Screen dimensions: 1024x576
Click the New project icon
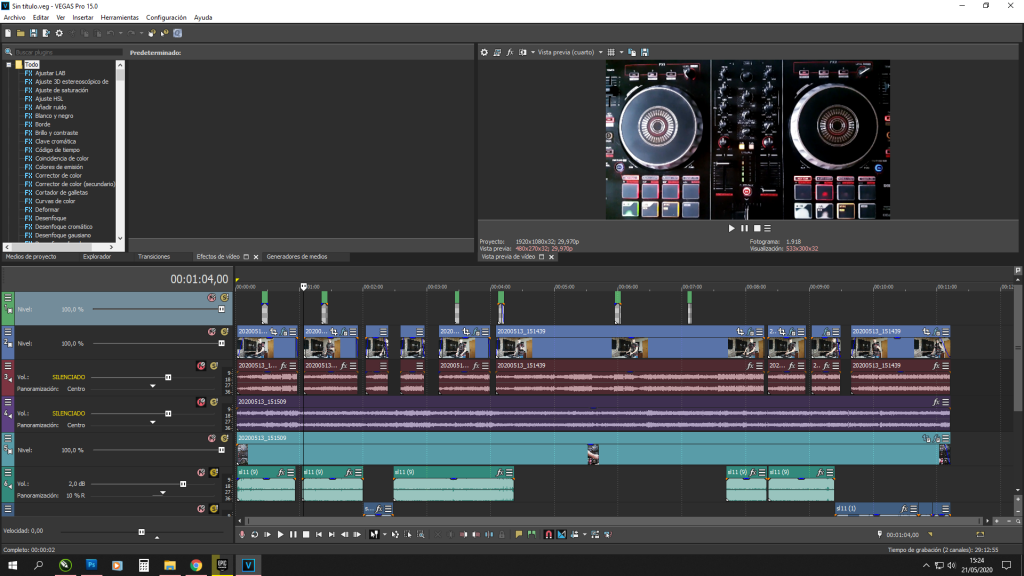(x=7, y=33)
